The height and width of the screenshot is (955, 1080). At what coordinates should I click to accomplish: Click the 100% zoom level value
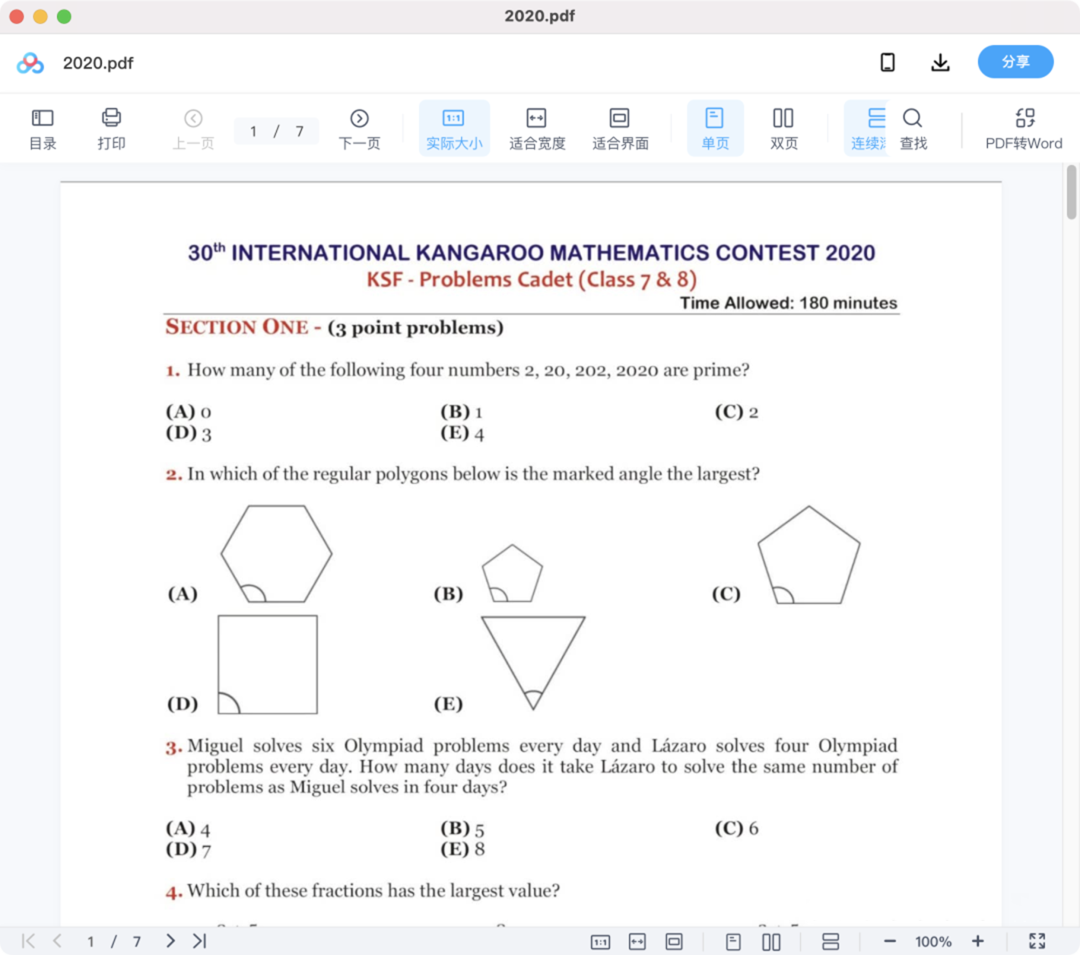(x=933, y=941)
